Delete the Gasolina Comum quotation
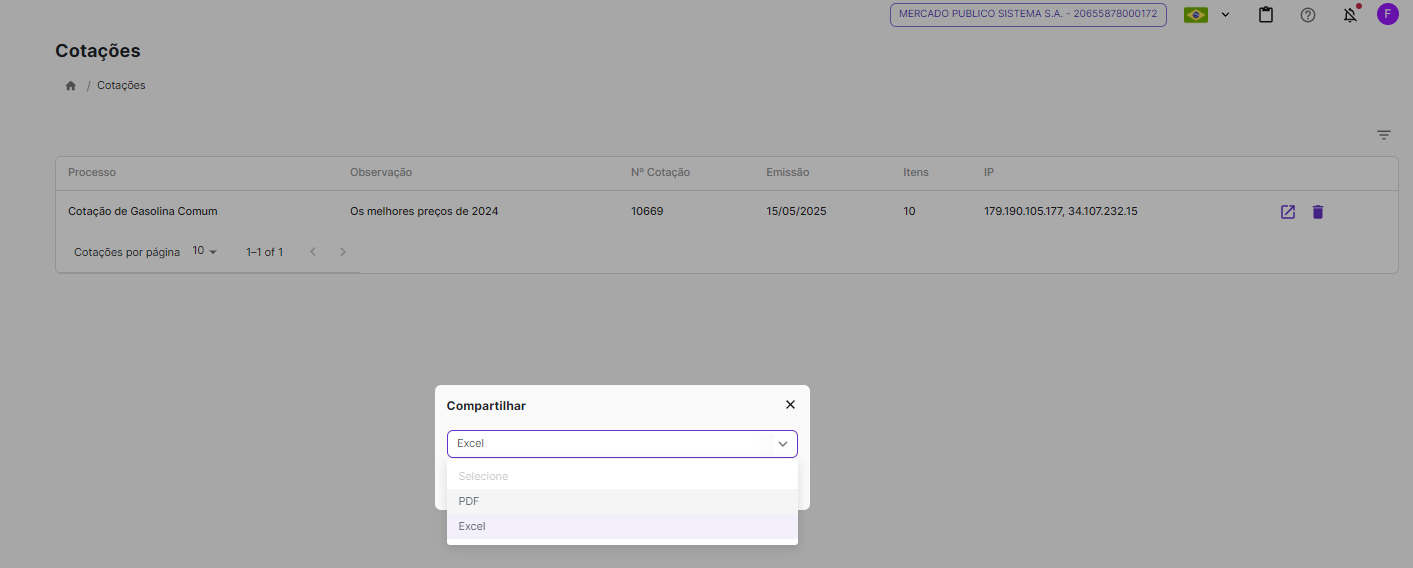The width and height of the screenshot is (1413, 568). [1318, 212]
